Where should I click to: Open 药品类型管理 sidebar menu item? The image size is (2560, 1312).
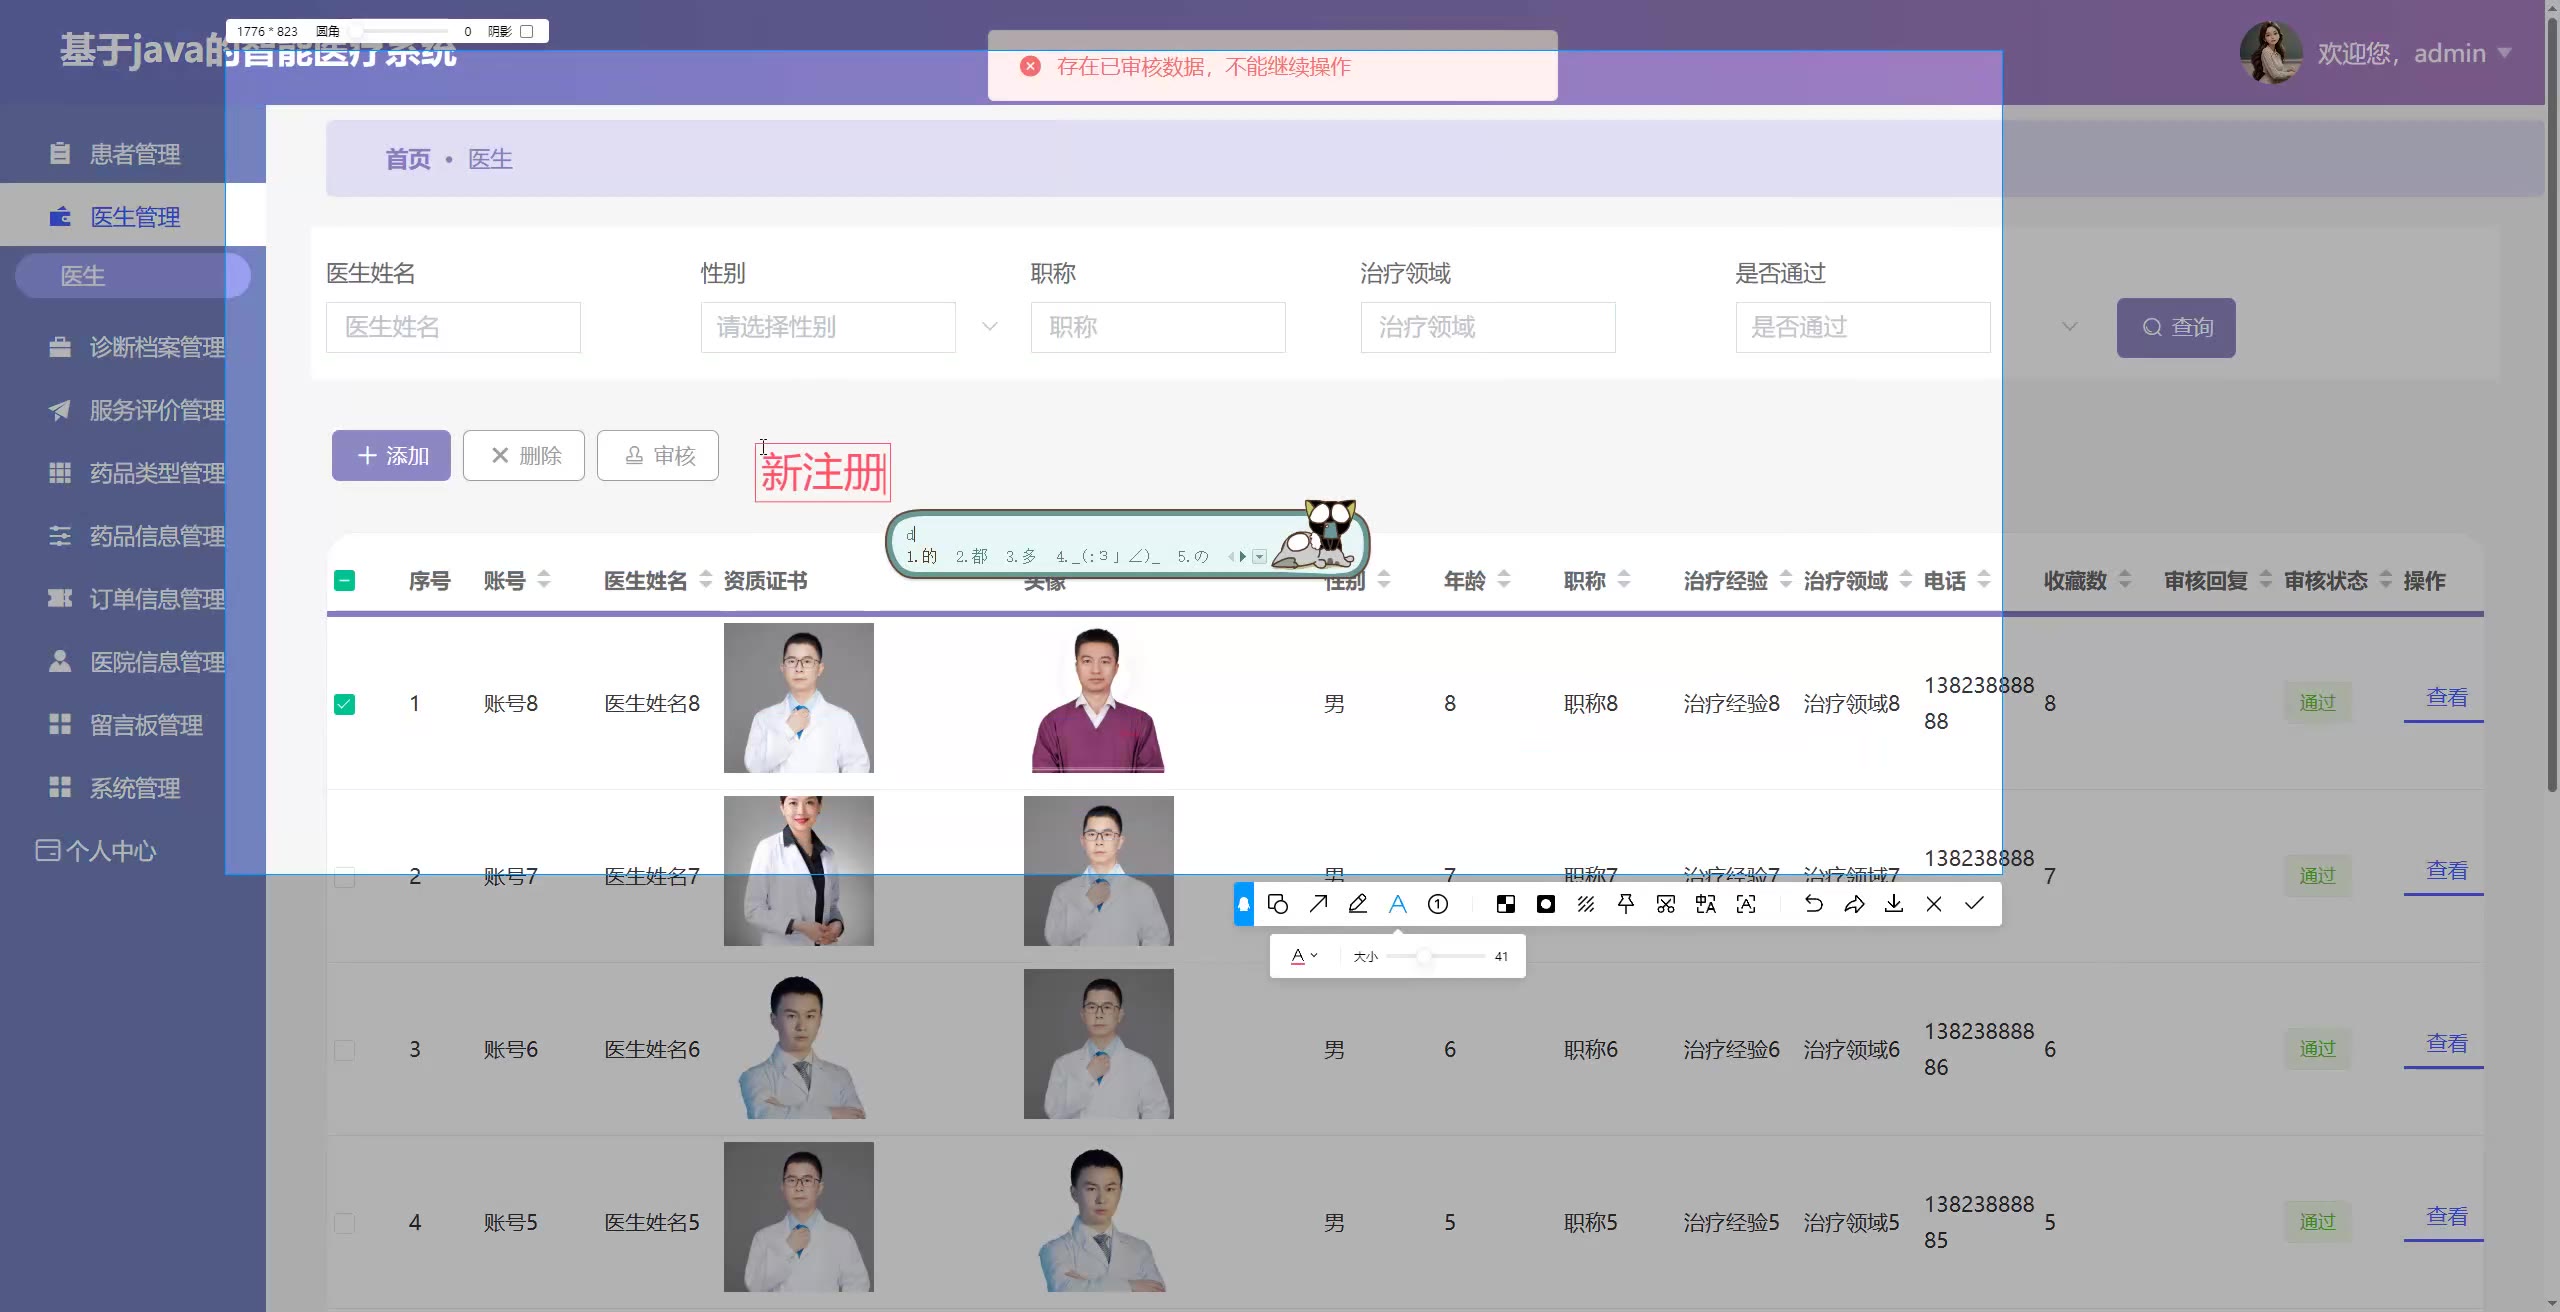[156, 473]
